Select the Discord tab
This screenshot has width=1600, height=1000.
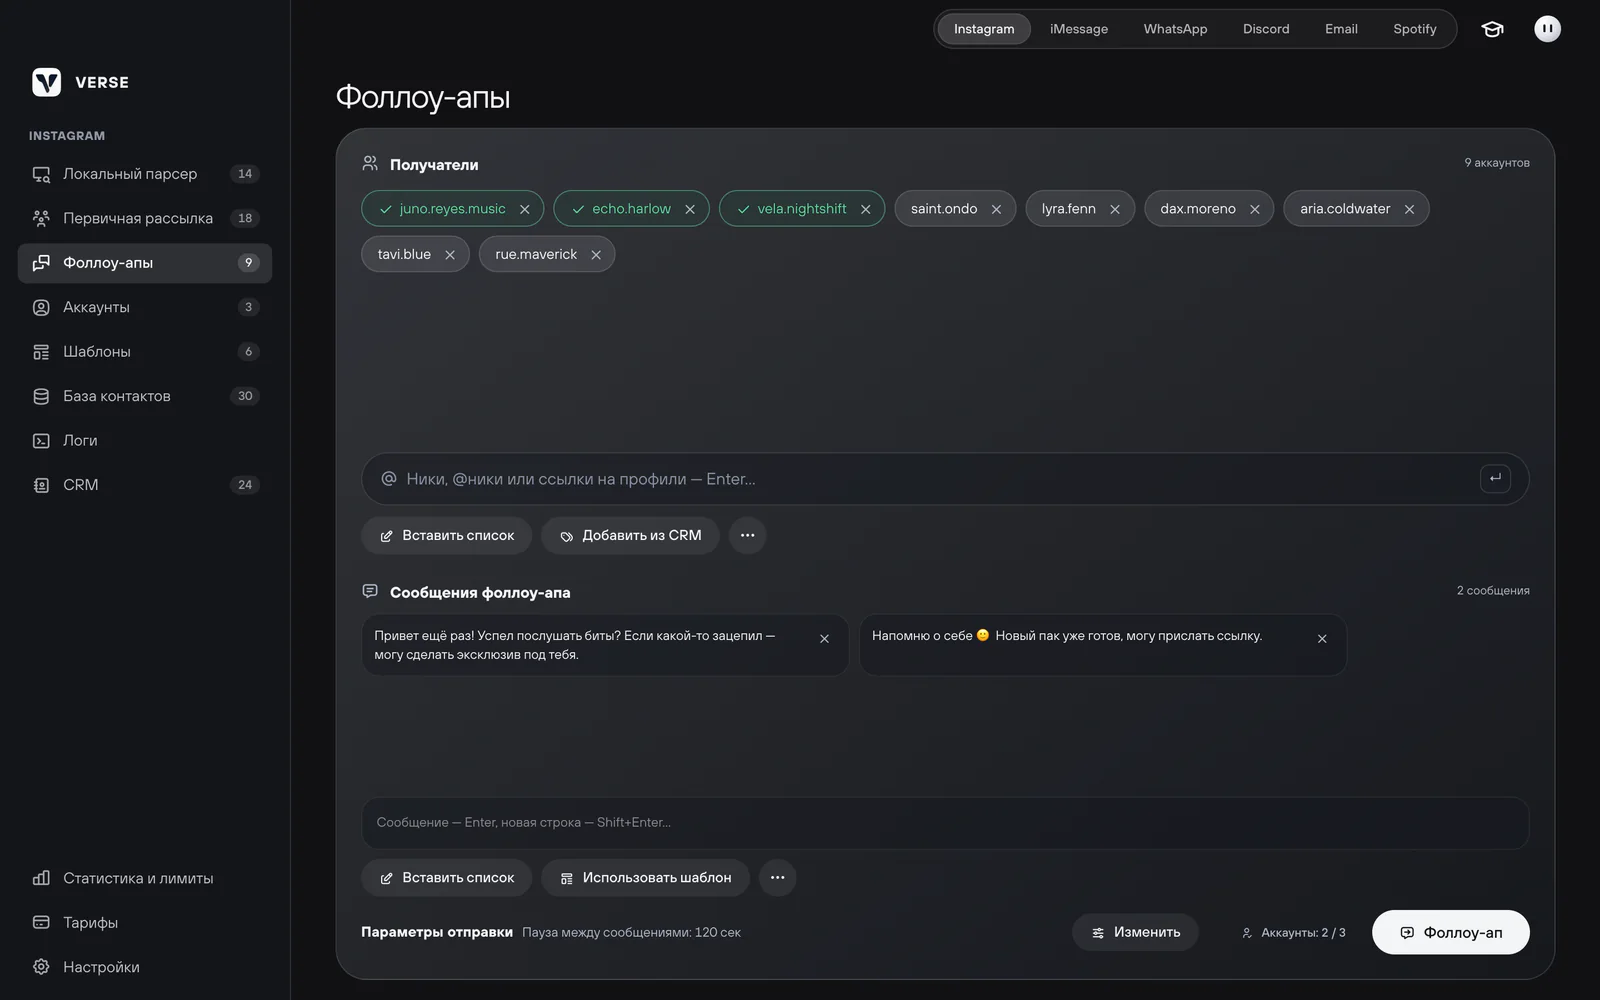(1266, 29)
